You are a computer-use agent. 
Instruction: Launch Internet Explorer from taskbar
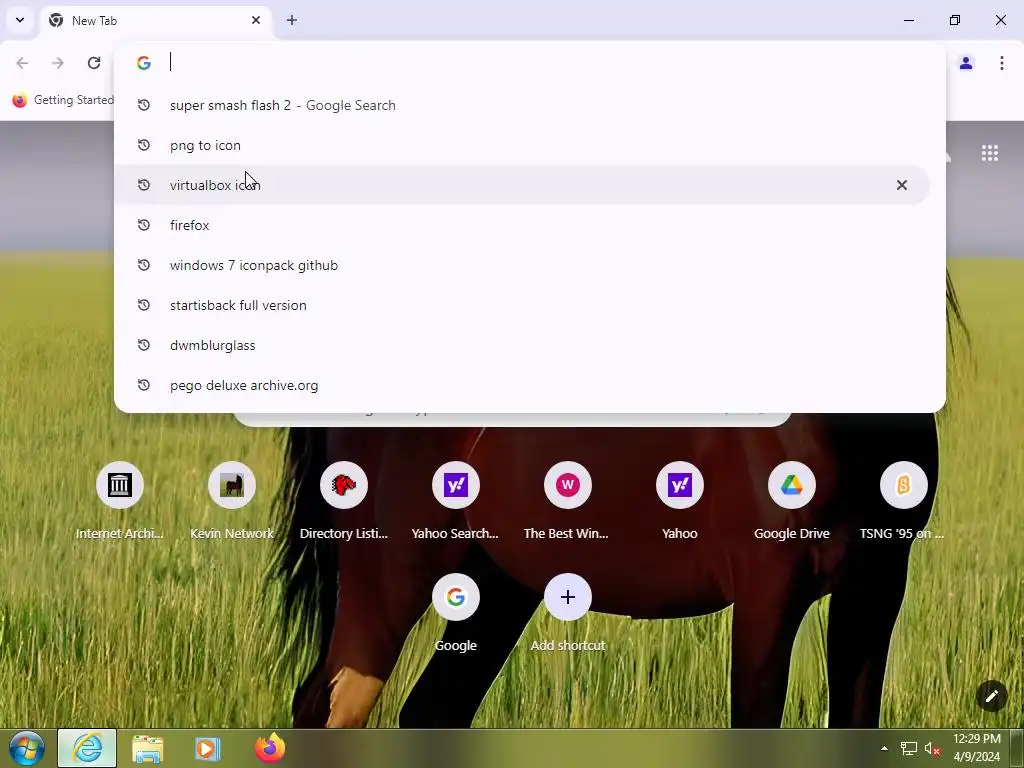tap(87, 748)
